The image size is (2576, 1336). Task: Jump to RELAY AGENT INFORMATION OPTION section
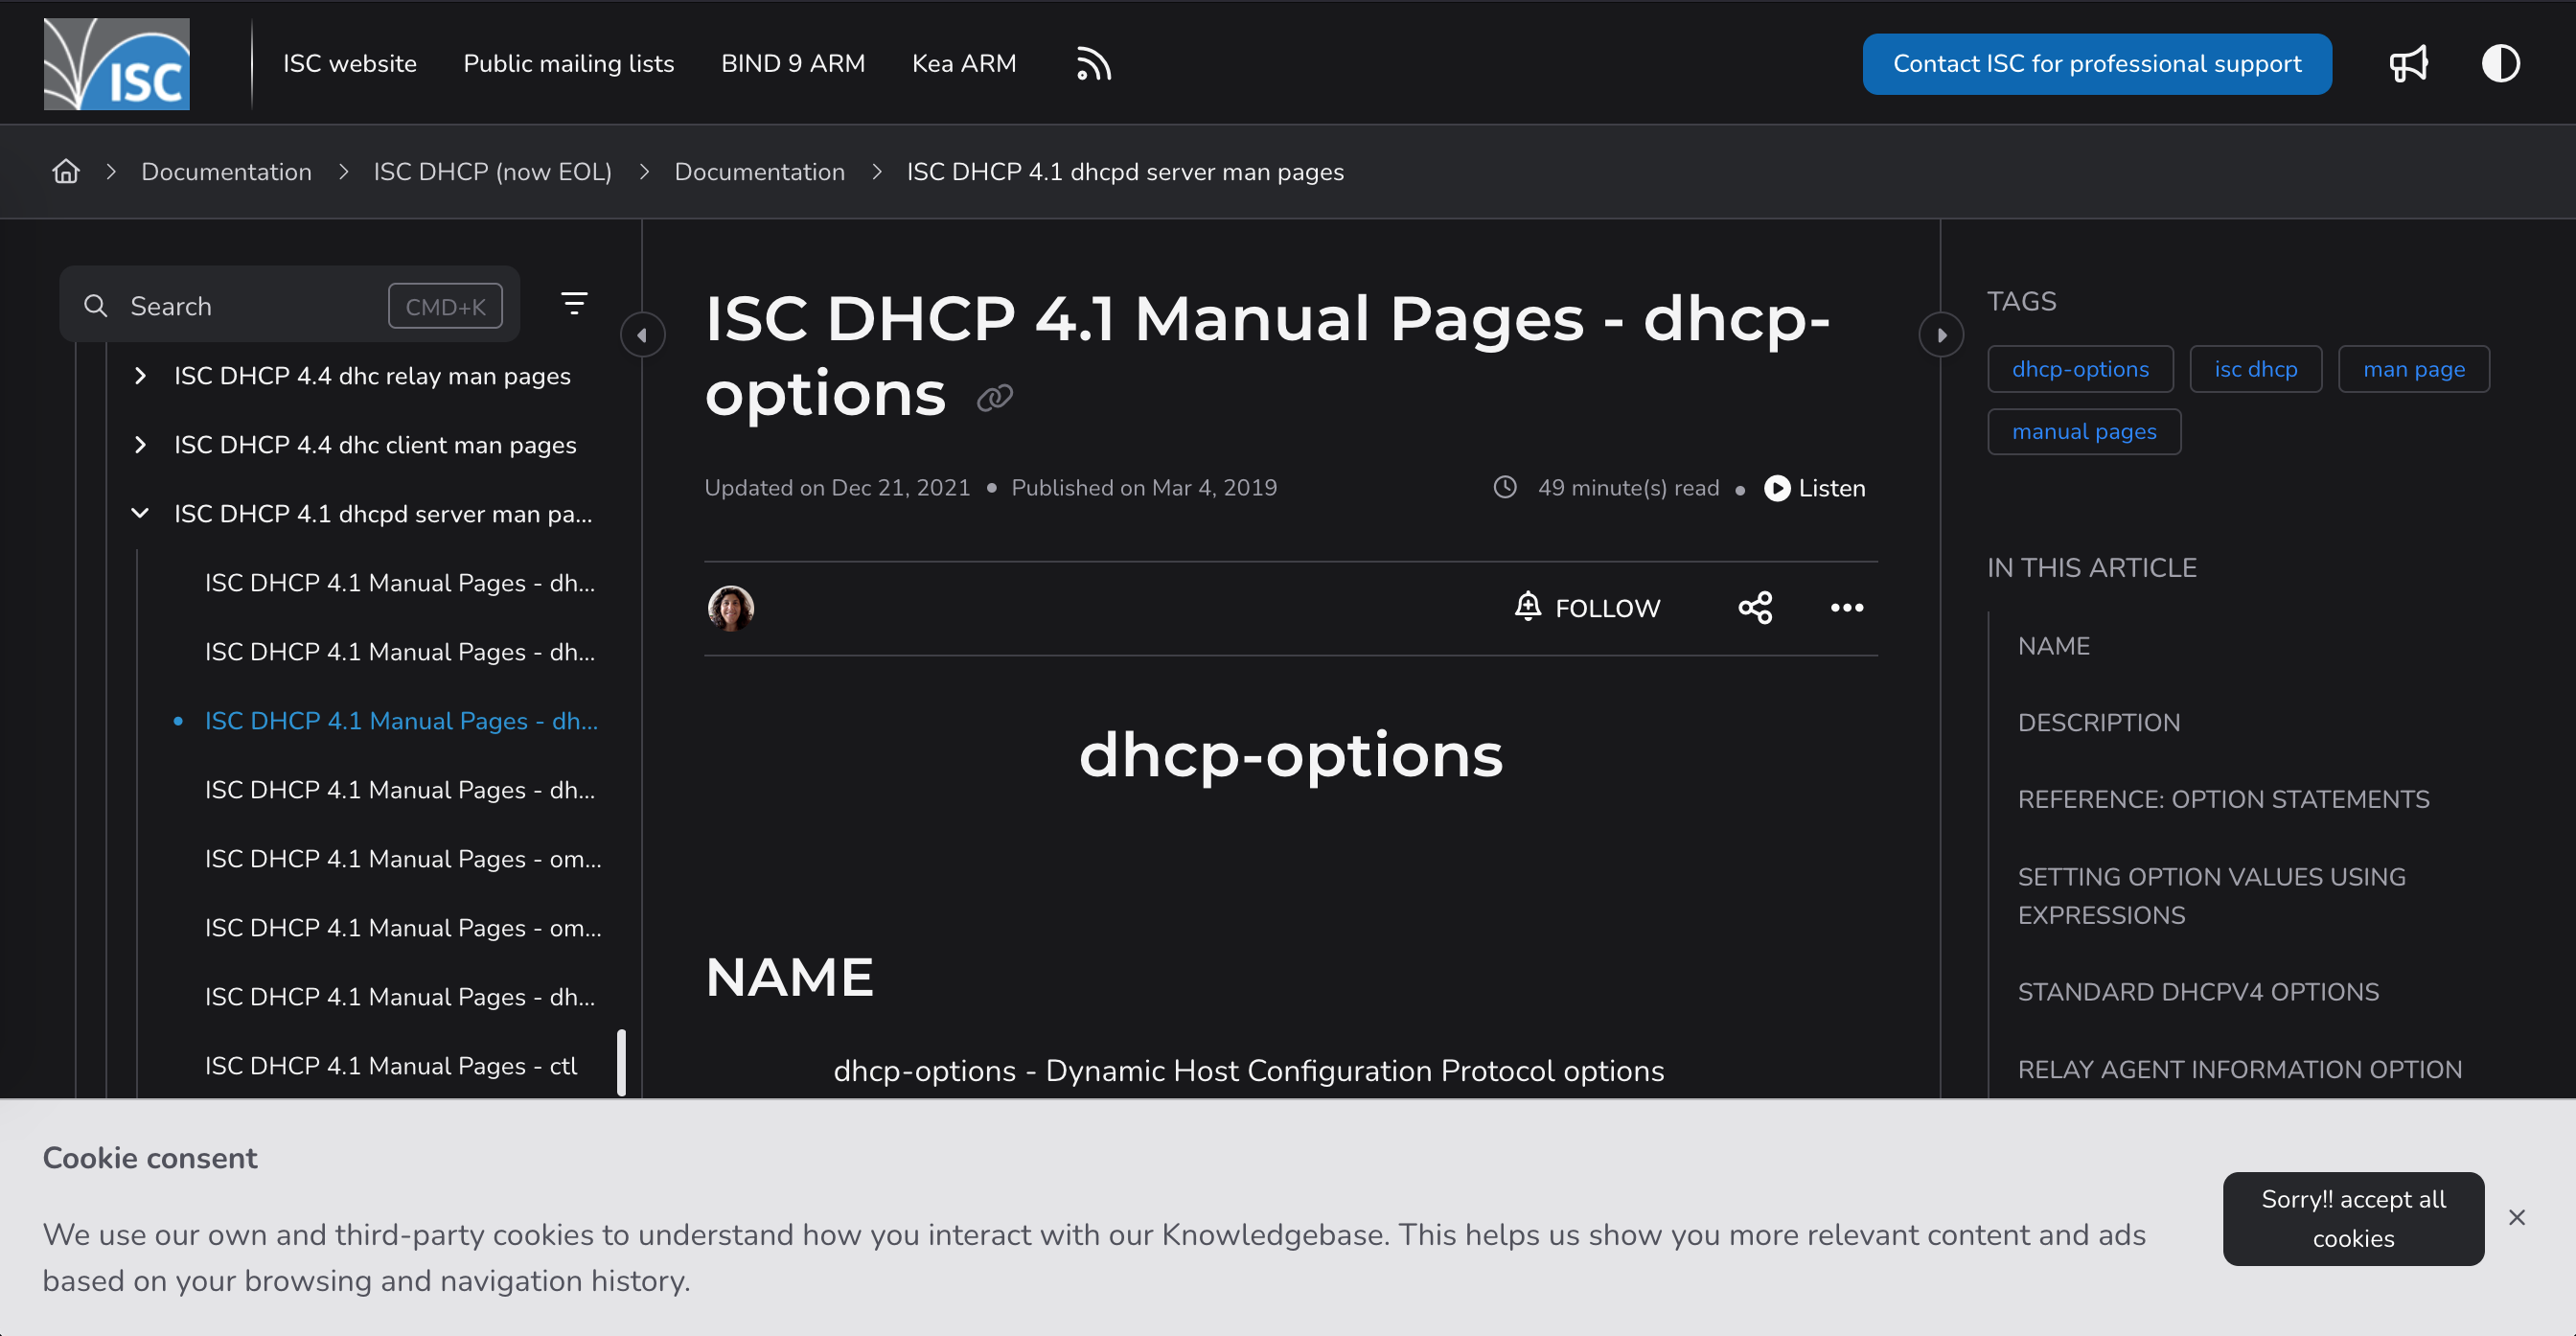2239,1070
